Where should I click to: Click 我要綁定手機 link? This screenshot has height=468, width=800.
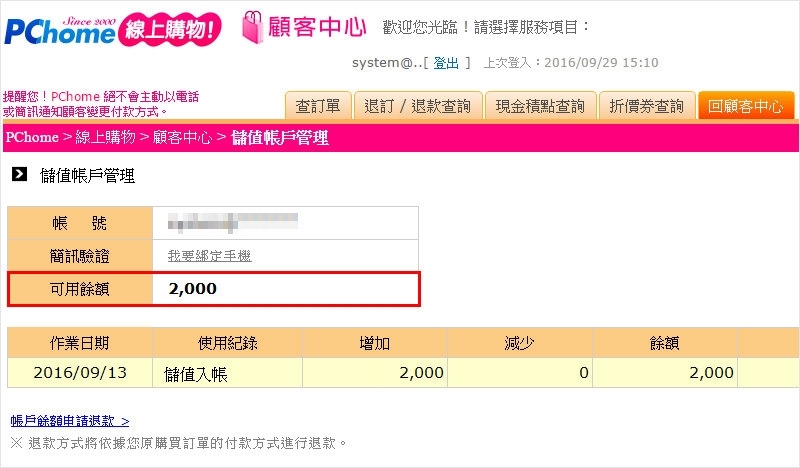(x=210, y=256)
